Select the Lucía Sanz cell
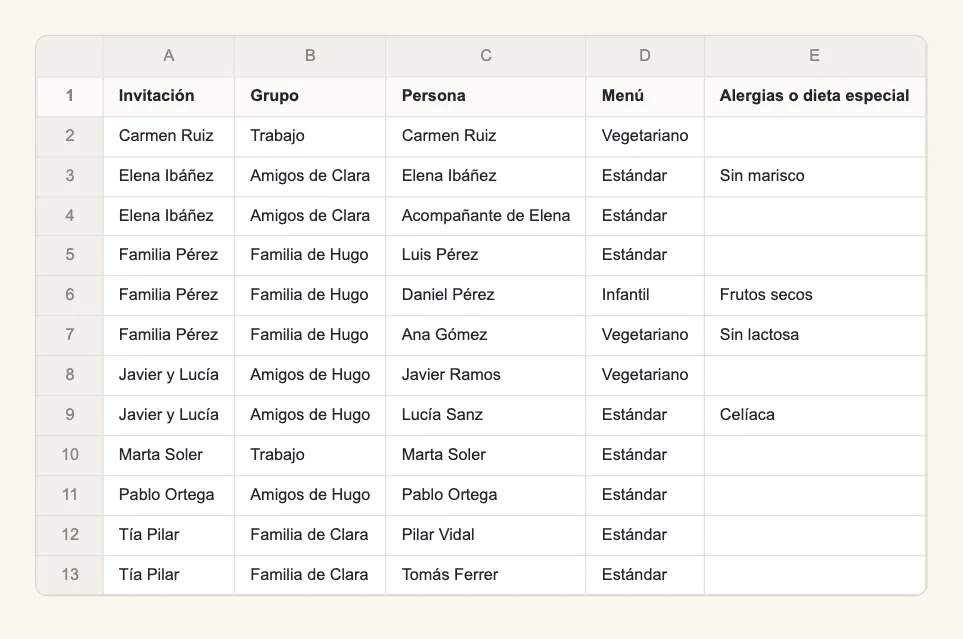This screenshot has width=963, height=639. pos(485,415)
